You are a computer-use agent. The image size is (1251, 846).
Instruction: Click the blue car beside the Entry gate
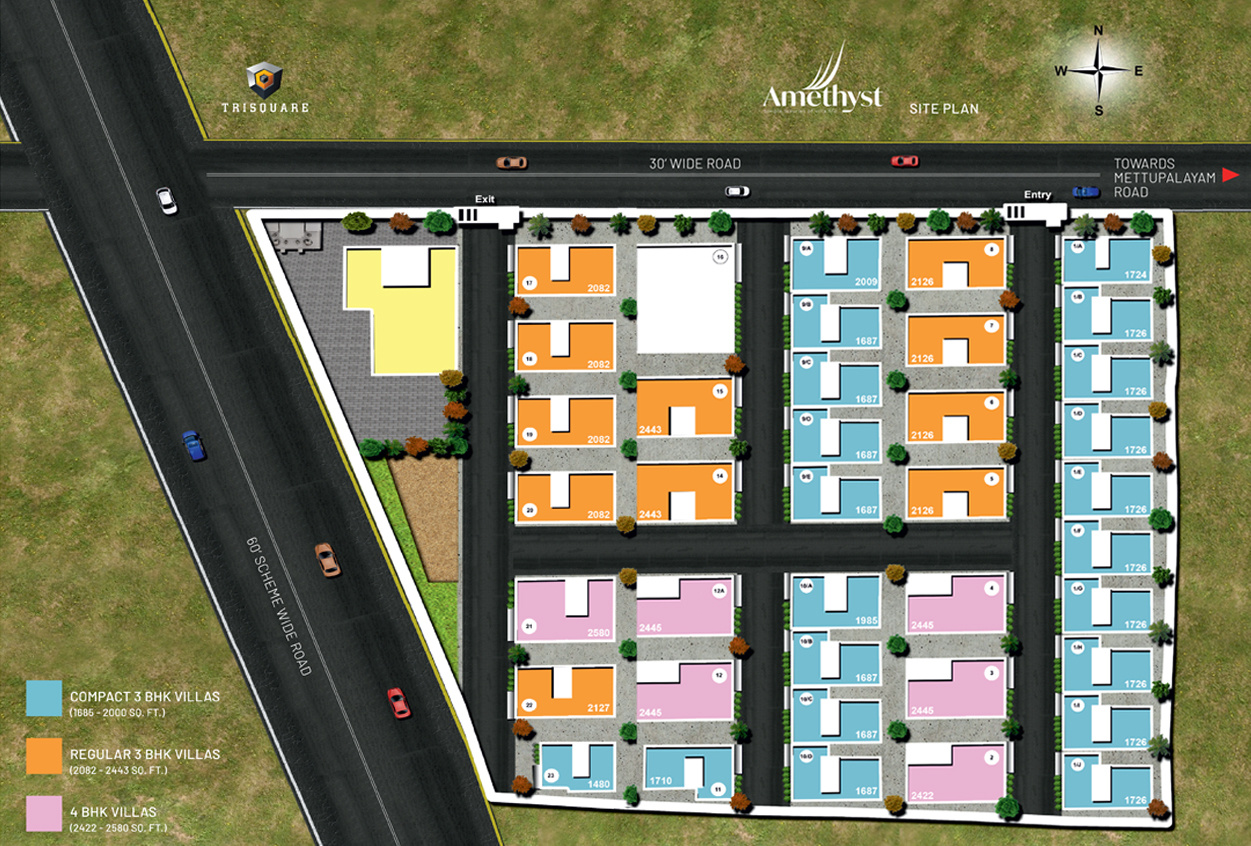(x=1085, y=191)
